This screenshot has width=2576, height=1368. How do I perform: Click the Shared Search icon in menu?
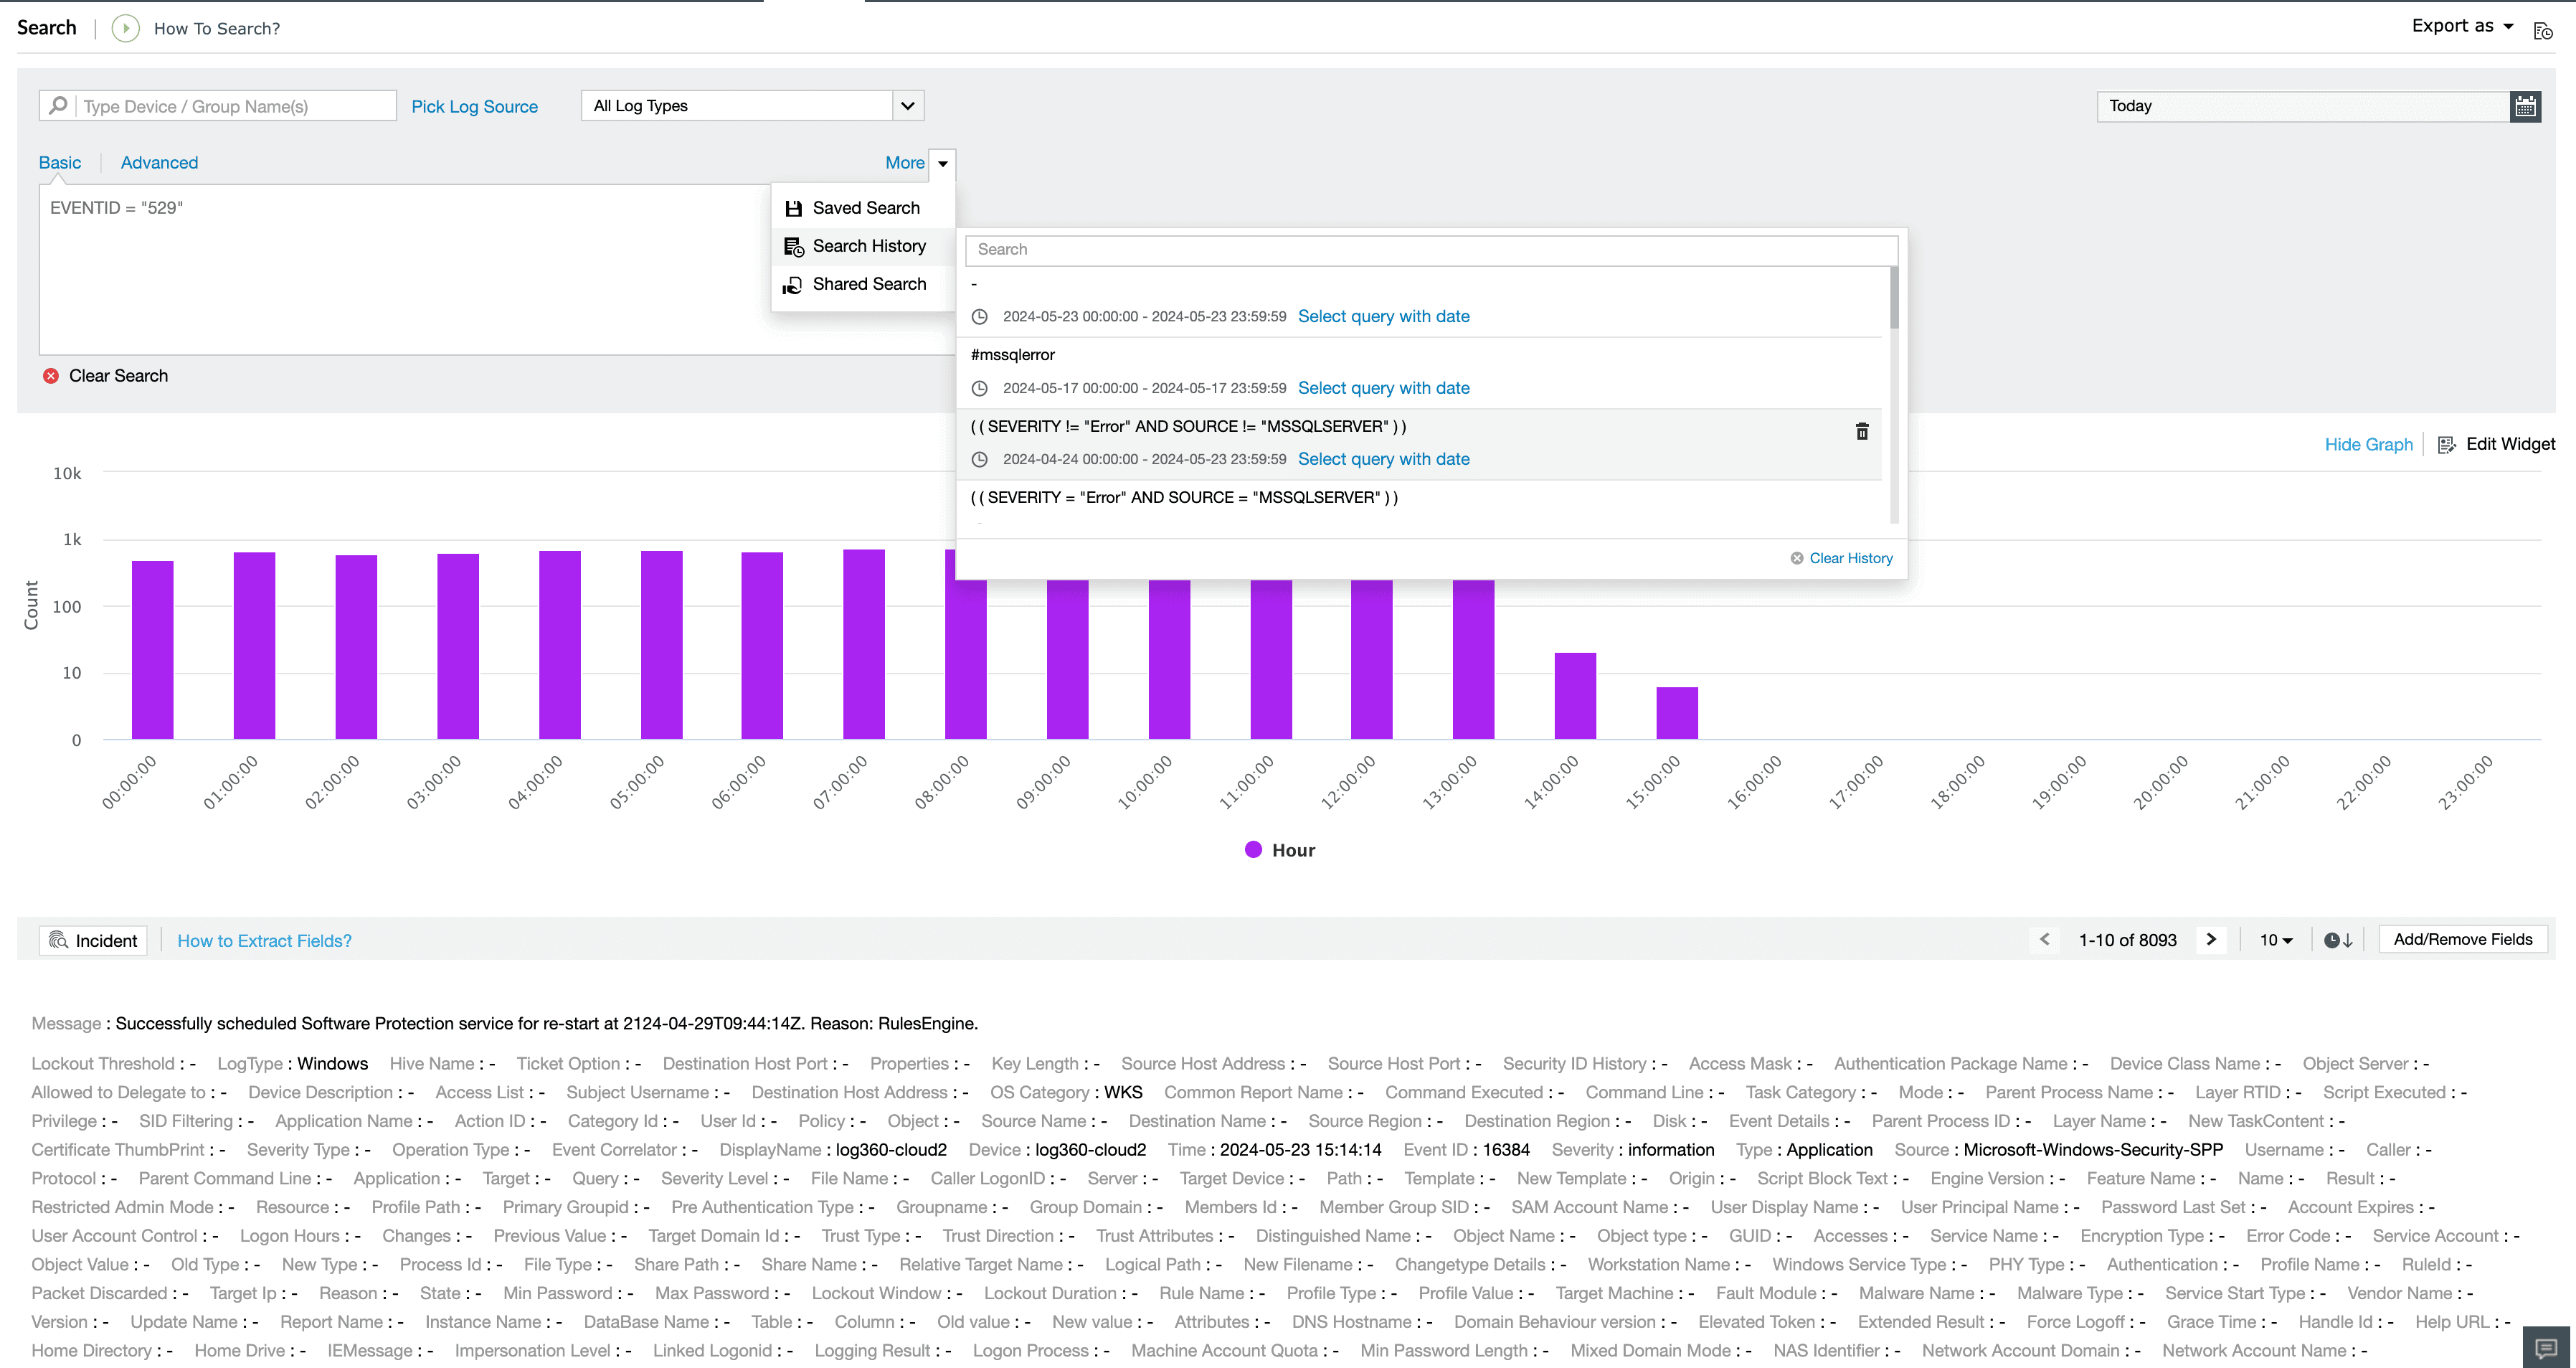[793, 284]
